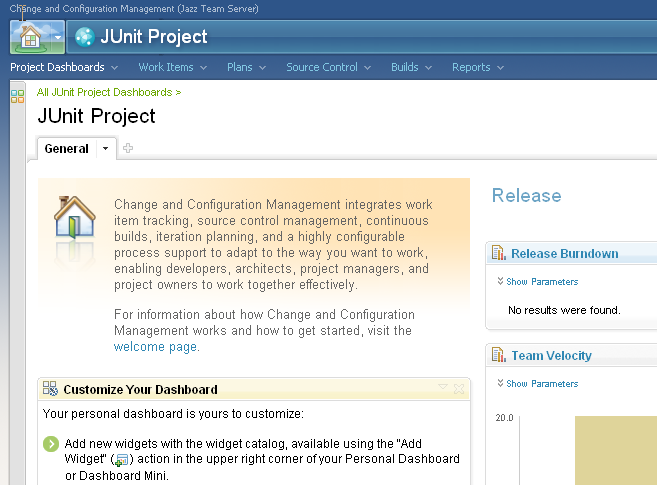657x485 pixels.
Task: Click the house icon in welcome banner
Action: [75, 217]
